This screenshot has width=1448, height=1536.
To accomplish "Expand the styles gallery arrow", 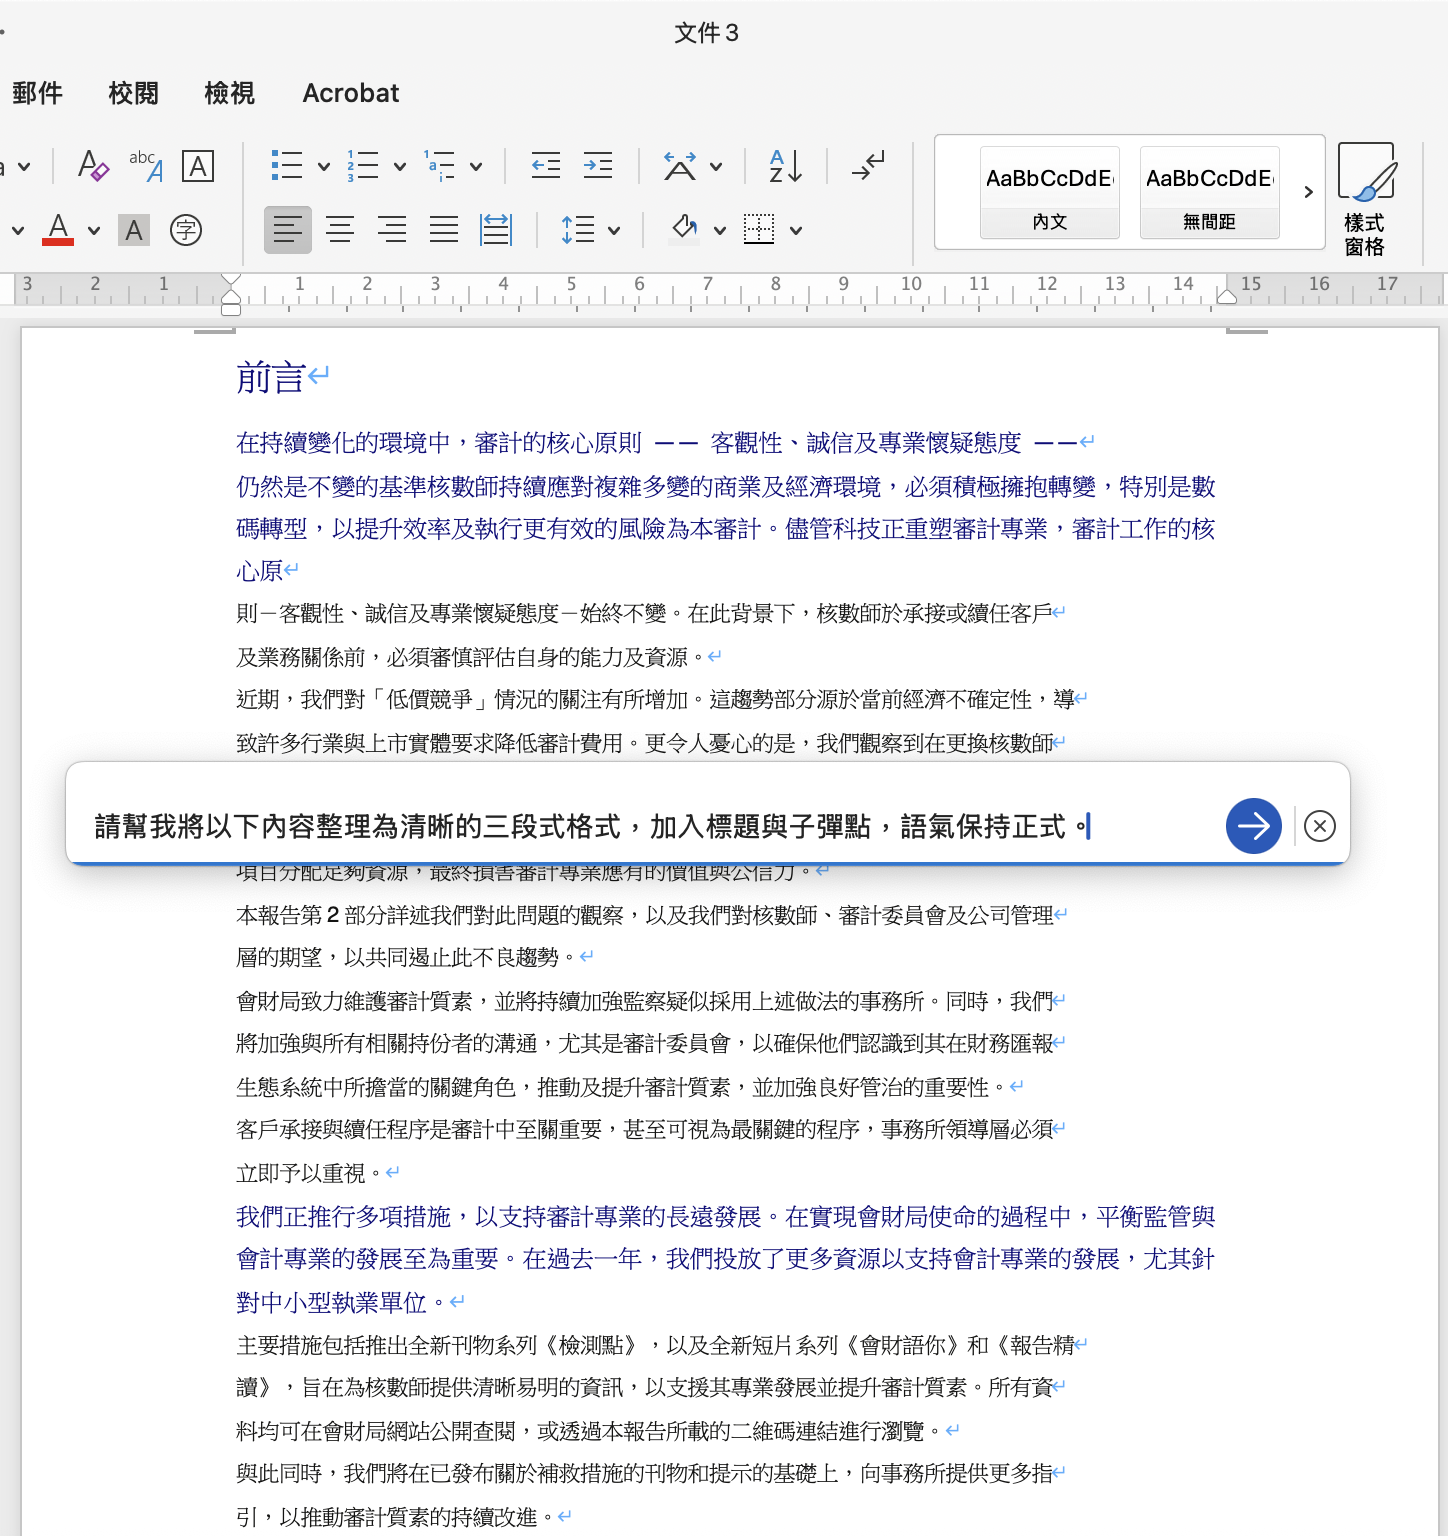I will click(x=1308, y=192).
